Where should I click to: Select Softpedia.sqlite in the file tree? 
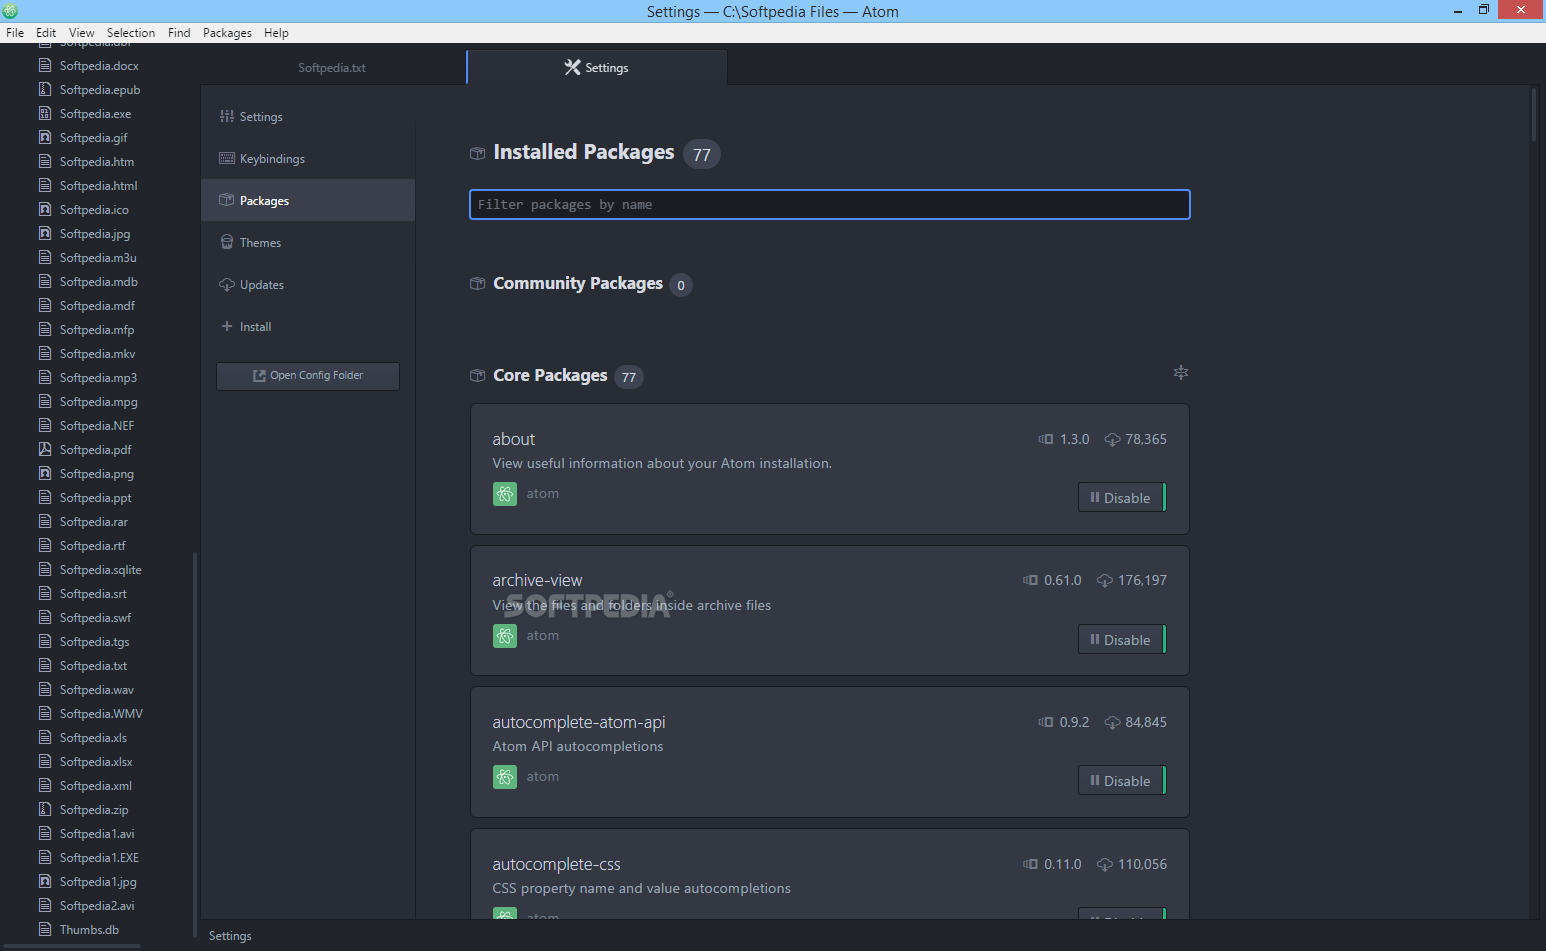pos(100,570)
